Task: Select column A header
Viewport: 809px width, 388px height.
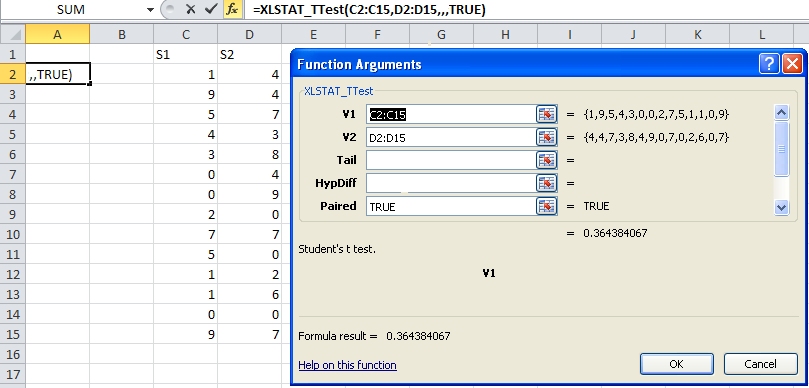Action: 57,35
